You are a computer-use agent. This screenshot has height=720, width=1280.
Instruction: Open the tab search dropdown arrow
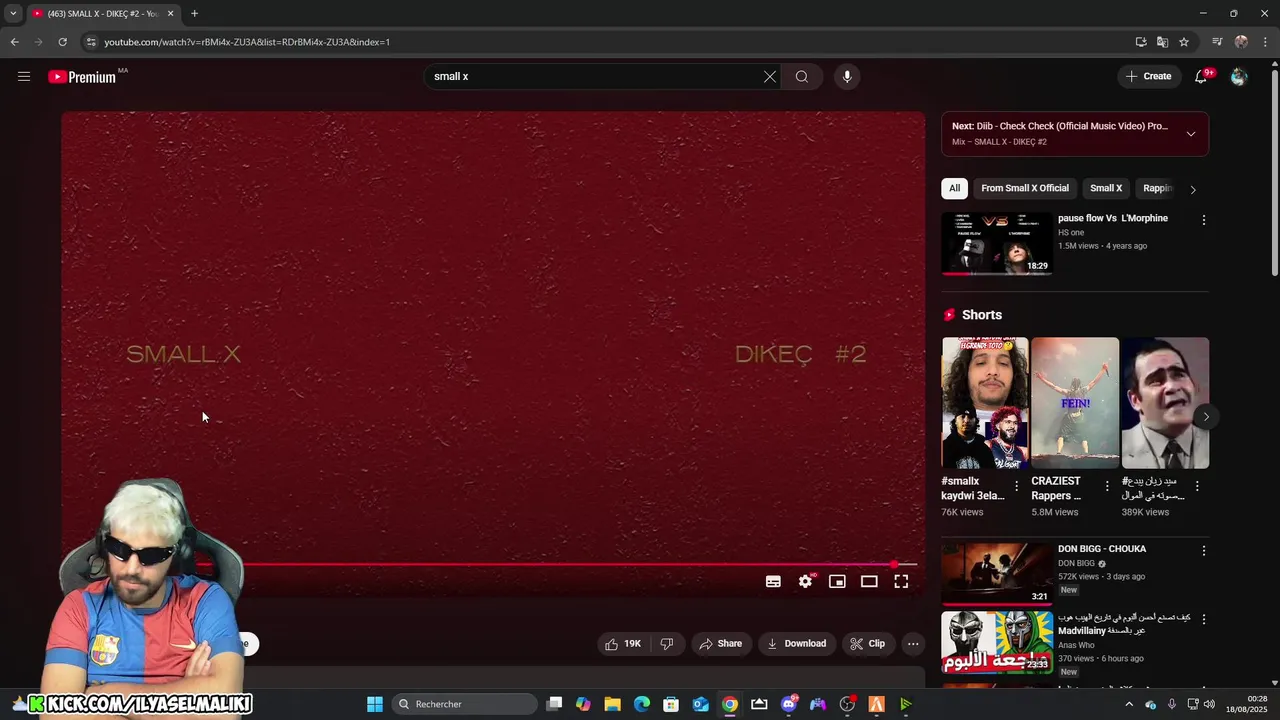[x=13, y=14]
